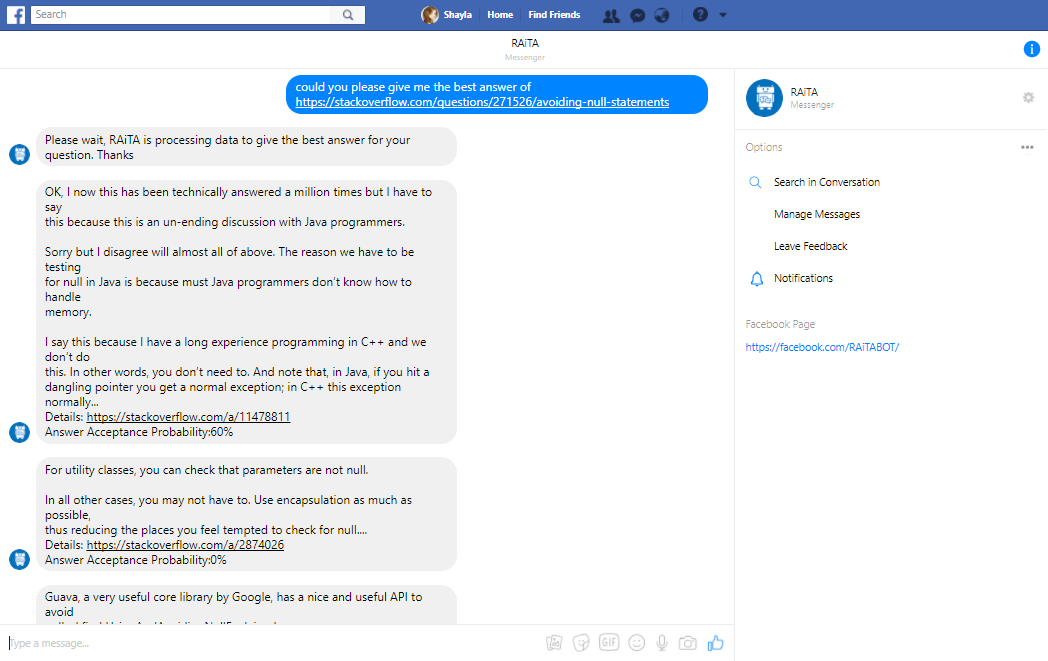This screenshot has width=1048, height=661.
Task: Click the bot avatar beside the 'Please wait' message
Action: pos(19,154)
